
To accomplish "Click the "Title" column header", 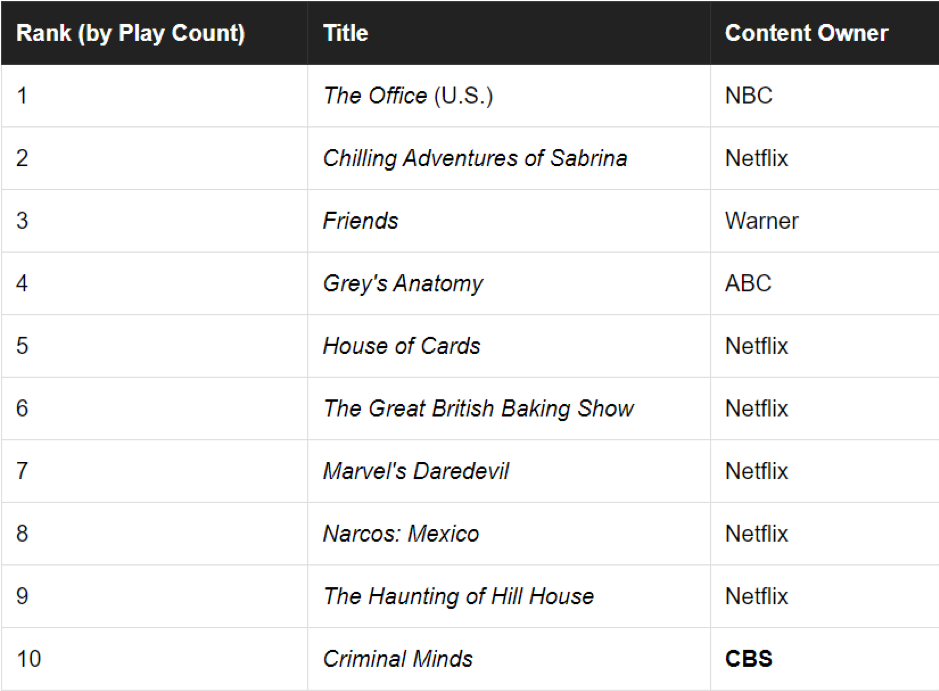I will click(x=346, y=33).
